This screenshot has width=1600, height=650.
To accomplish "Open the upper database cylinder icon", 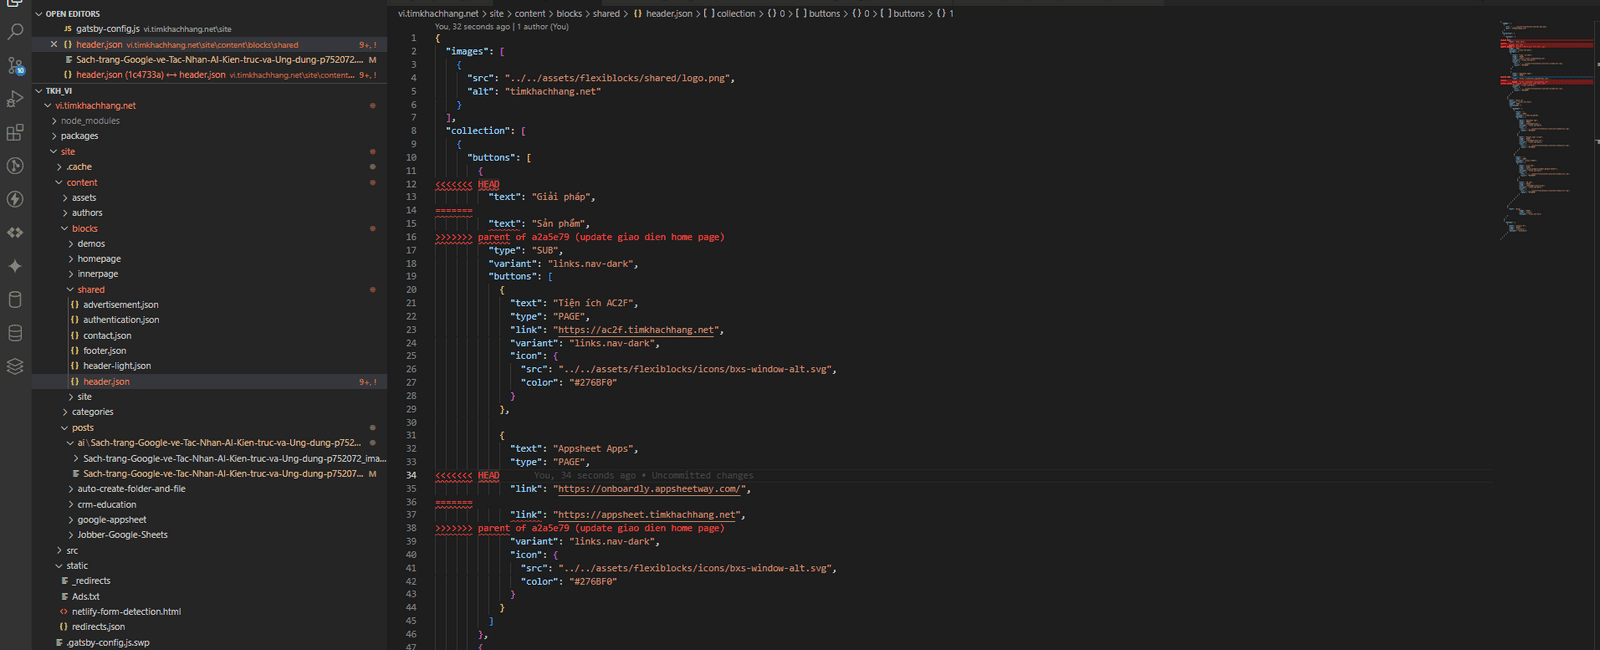I will [x=15, y=299].
